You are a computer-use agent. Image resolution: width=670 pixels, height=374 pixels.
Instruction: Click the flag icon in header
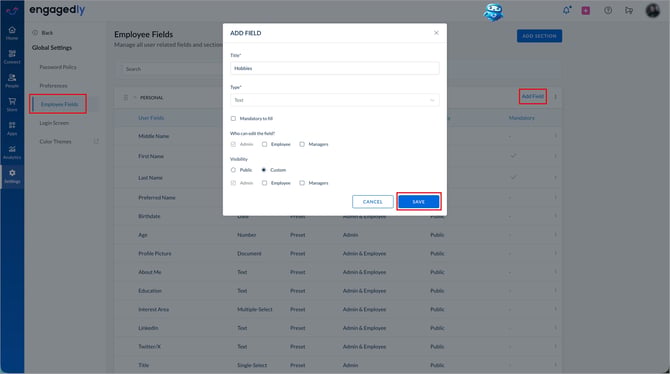pos(629,11)
